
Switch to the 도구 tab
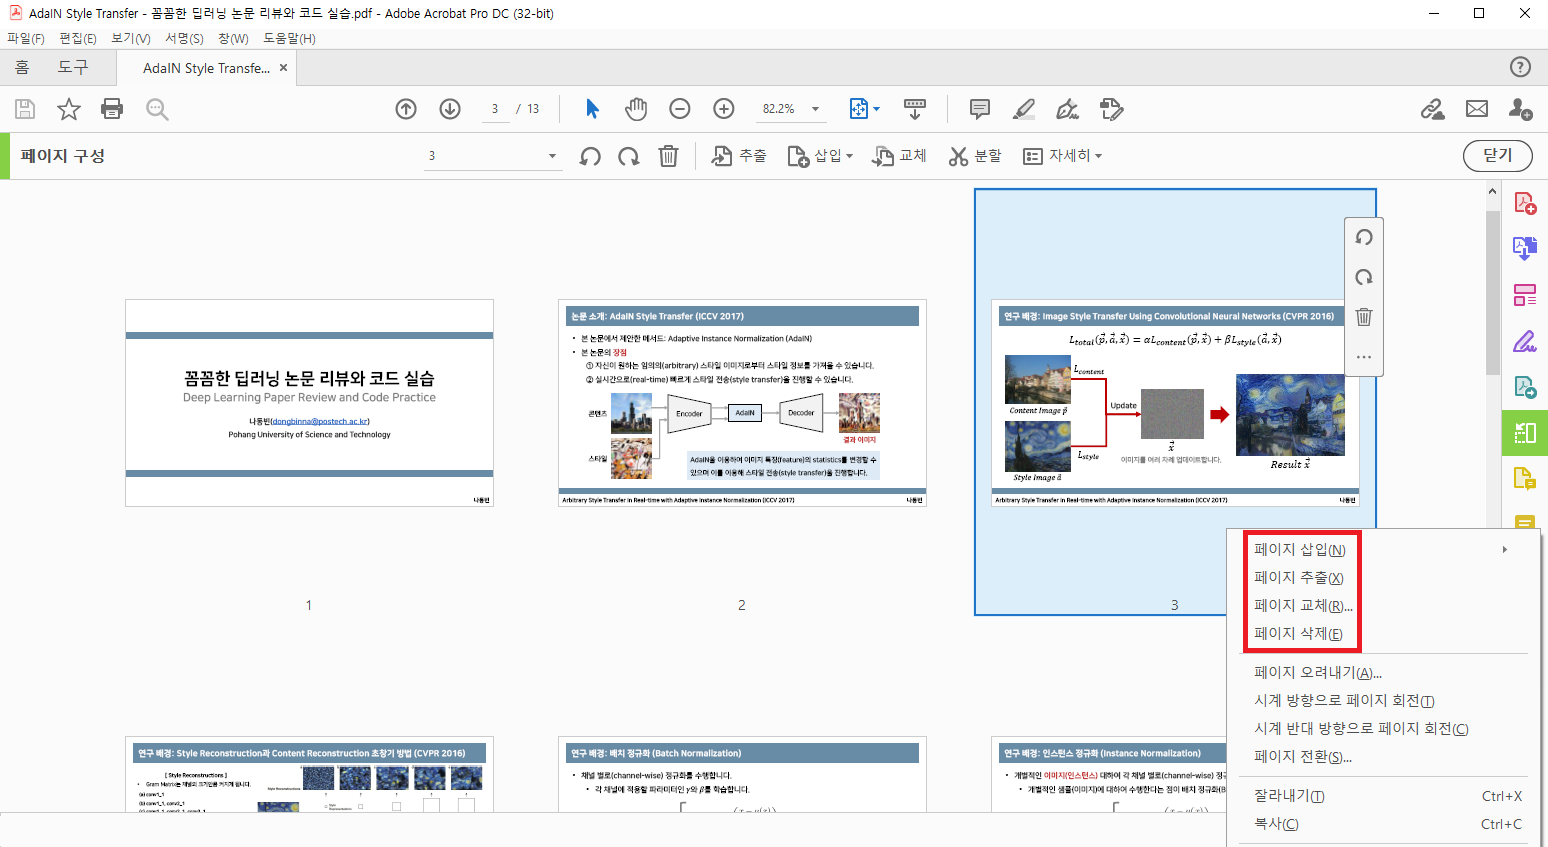pos(73,67)
